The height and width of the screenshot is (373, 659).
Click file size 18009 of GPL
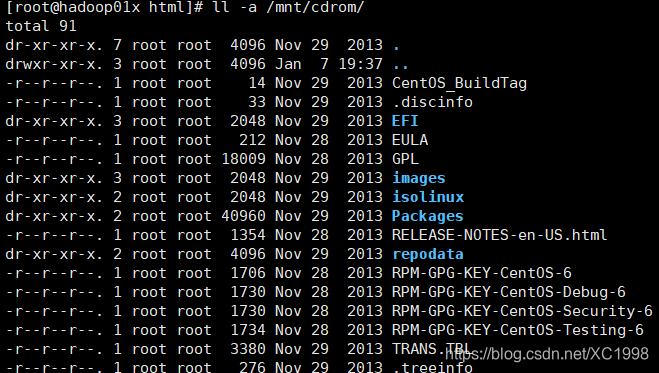pyautogui.click(x=244, y=159)
